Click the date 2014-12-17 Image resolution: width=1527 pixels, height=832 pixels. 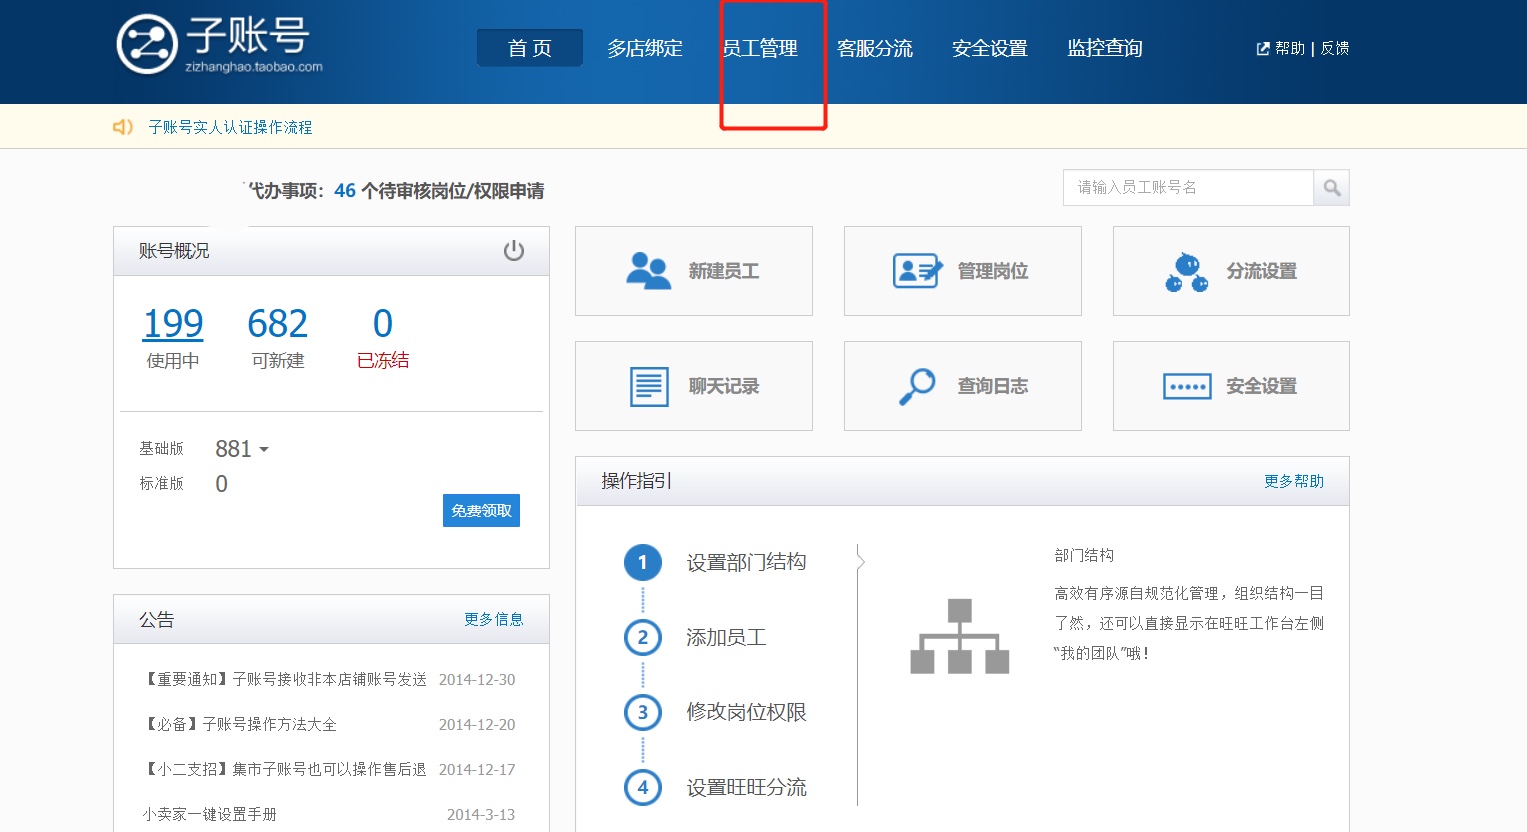pyautogui.click(x=477, y=769)
